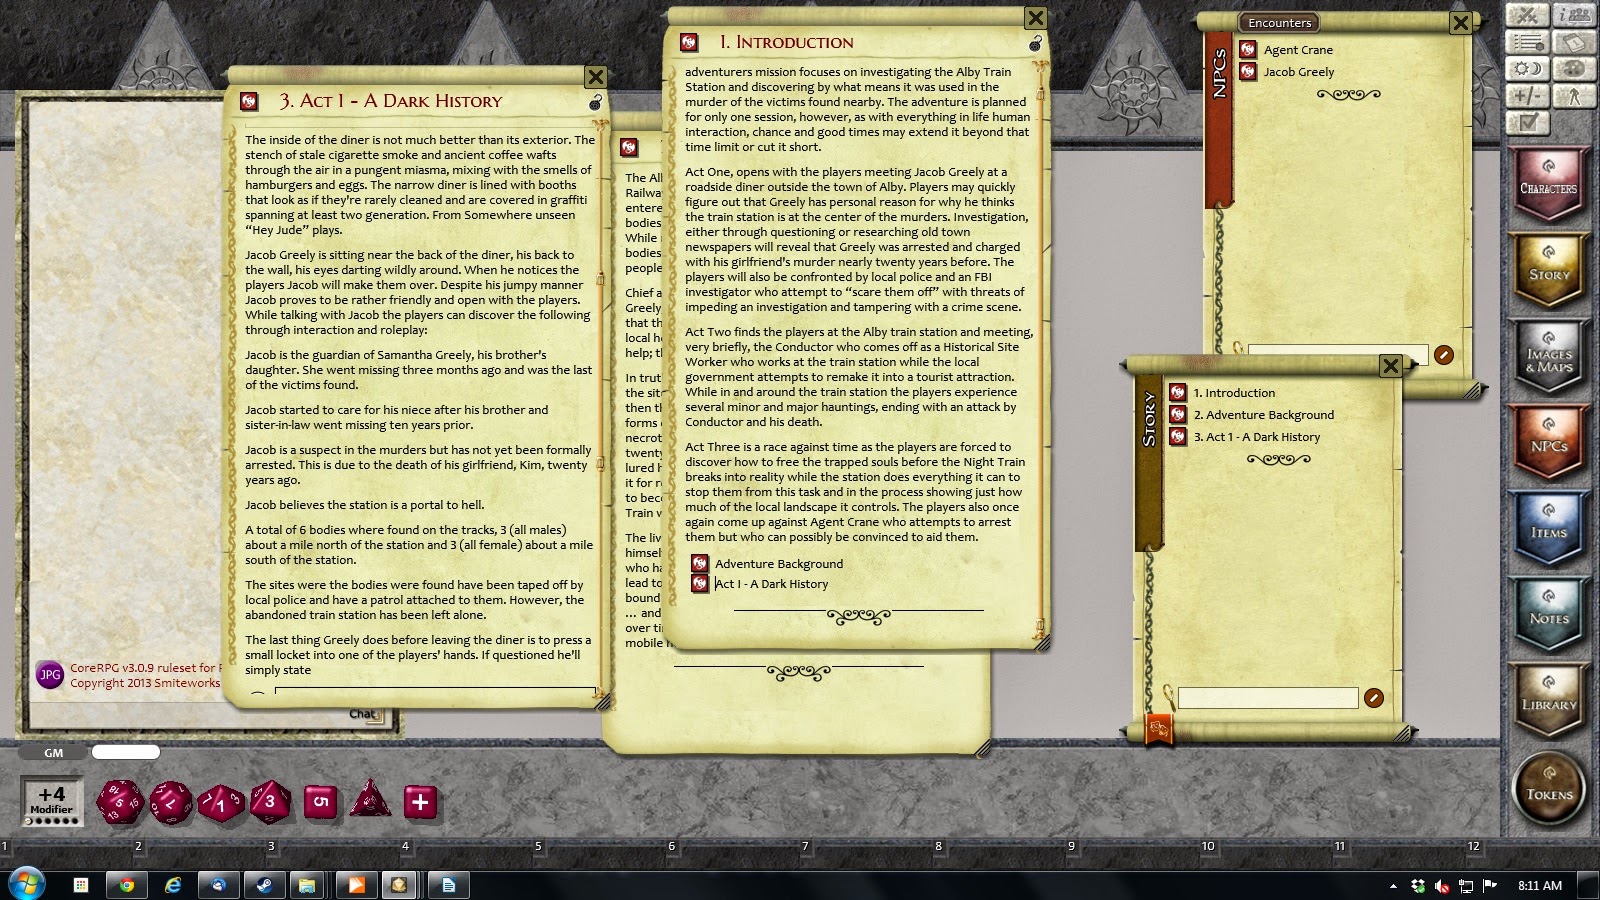
Task: Click link icon in Introduction window title
Action: point(689,42)
